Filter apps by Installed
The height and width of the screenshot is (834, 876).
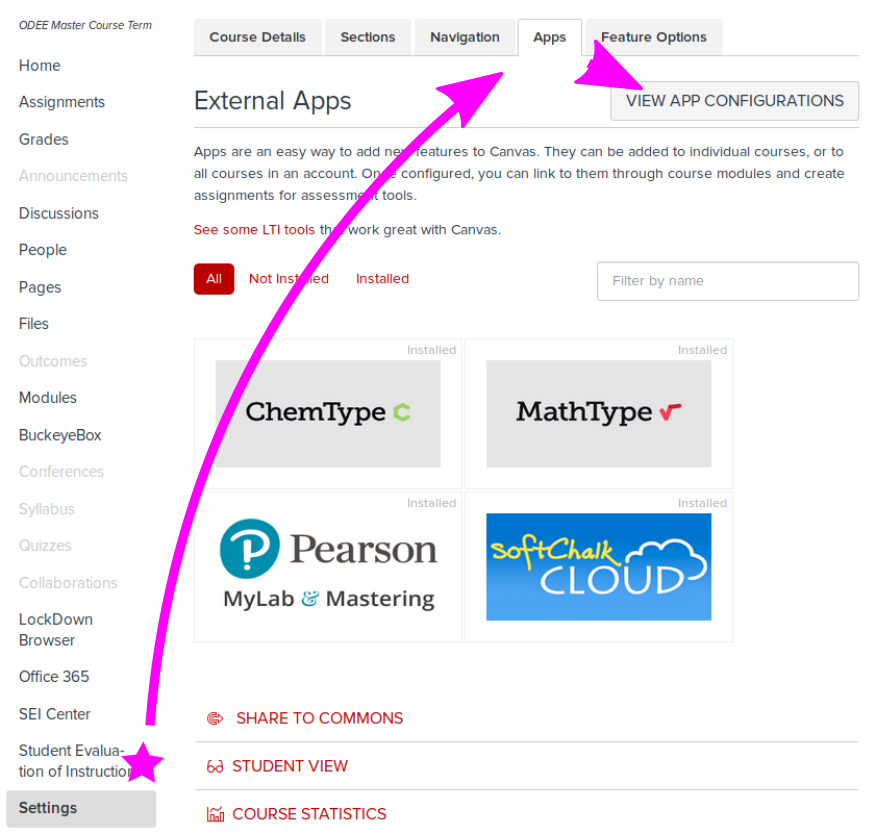coord(382,279)
